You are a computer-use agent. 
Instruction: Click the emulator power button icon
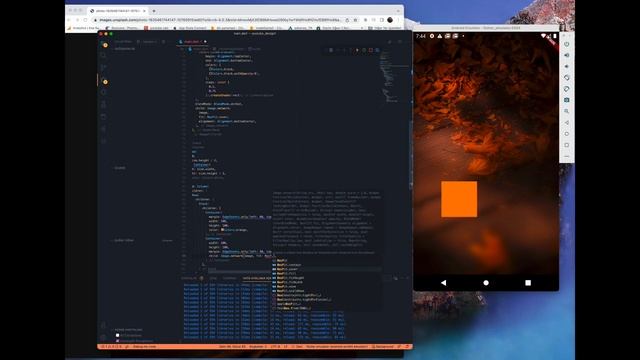pos(567,44)
